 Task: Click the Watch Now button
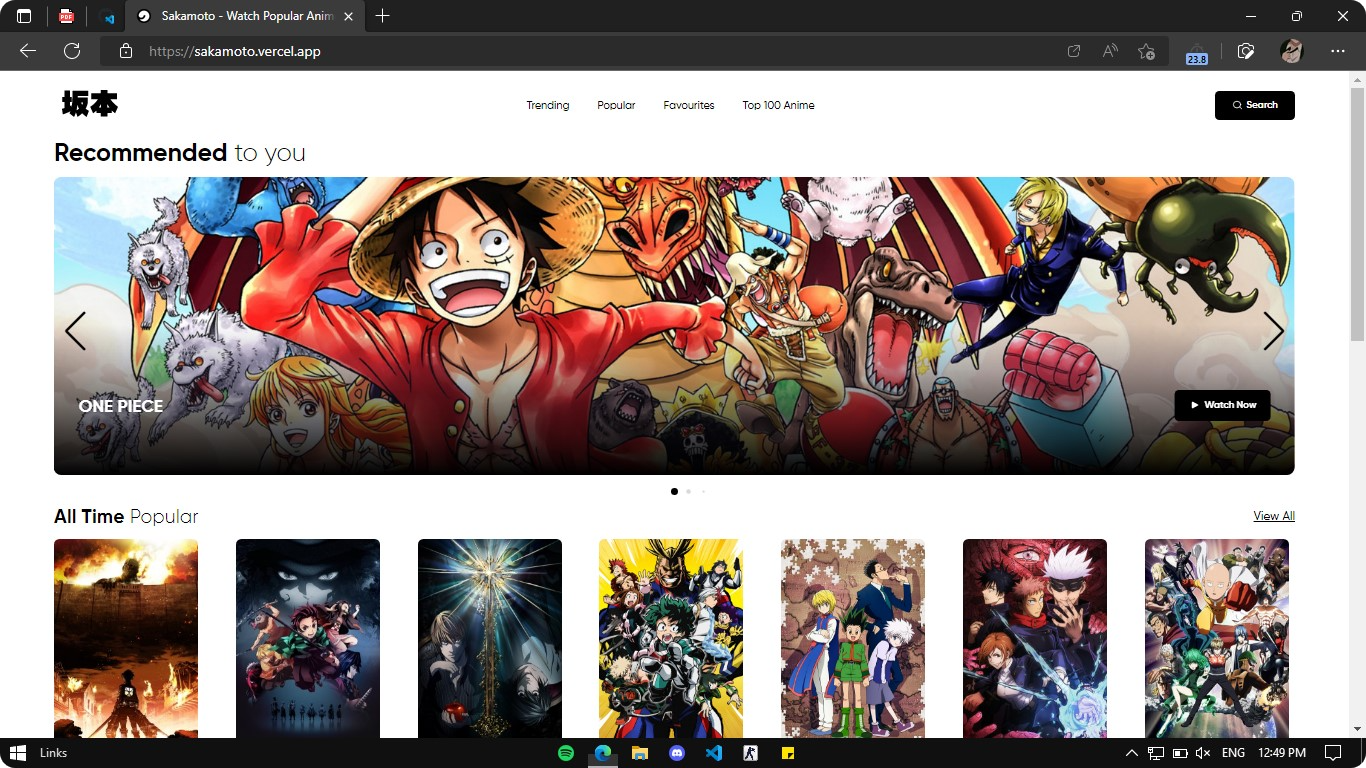click(x=1222, y=405)
